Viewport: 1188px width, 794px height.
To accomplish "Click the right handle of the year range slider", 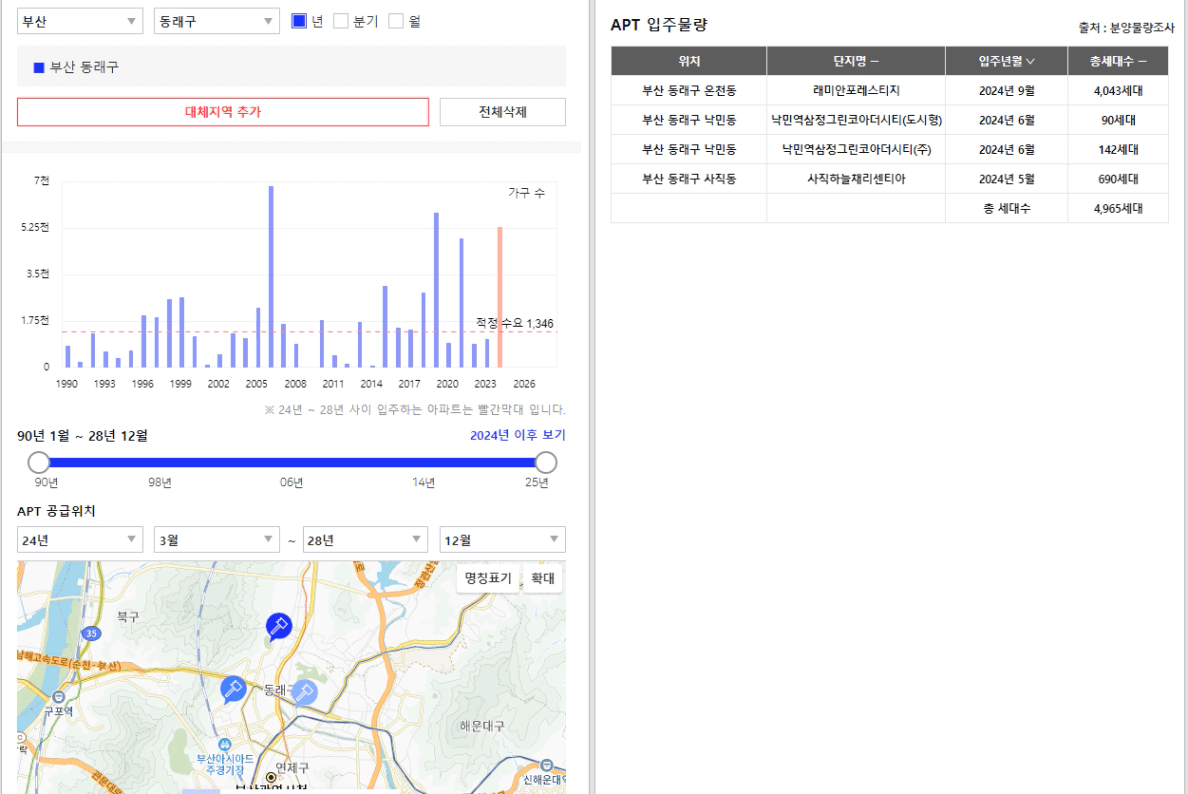I will click(546, 462).
